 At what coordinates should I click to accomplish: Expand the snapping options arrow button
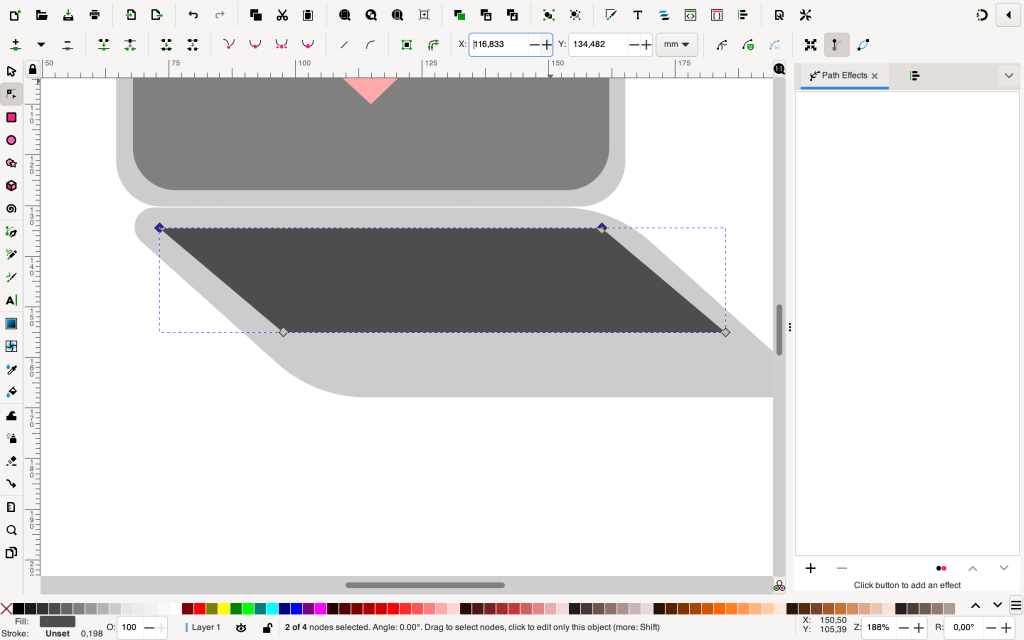pos(1008,15)
